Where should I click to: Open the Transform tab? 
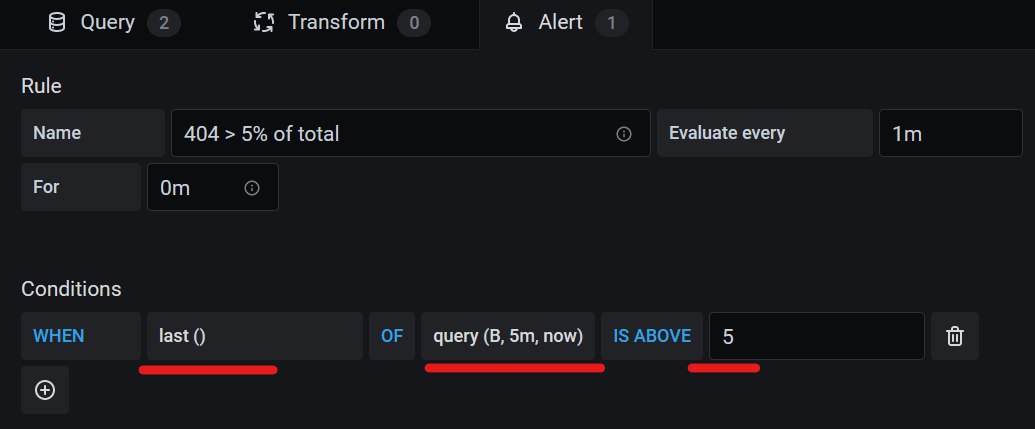341,23
